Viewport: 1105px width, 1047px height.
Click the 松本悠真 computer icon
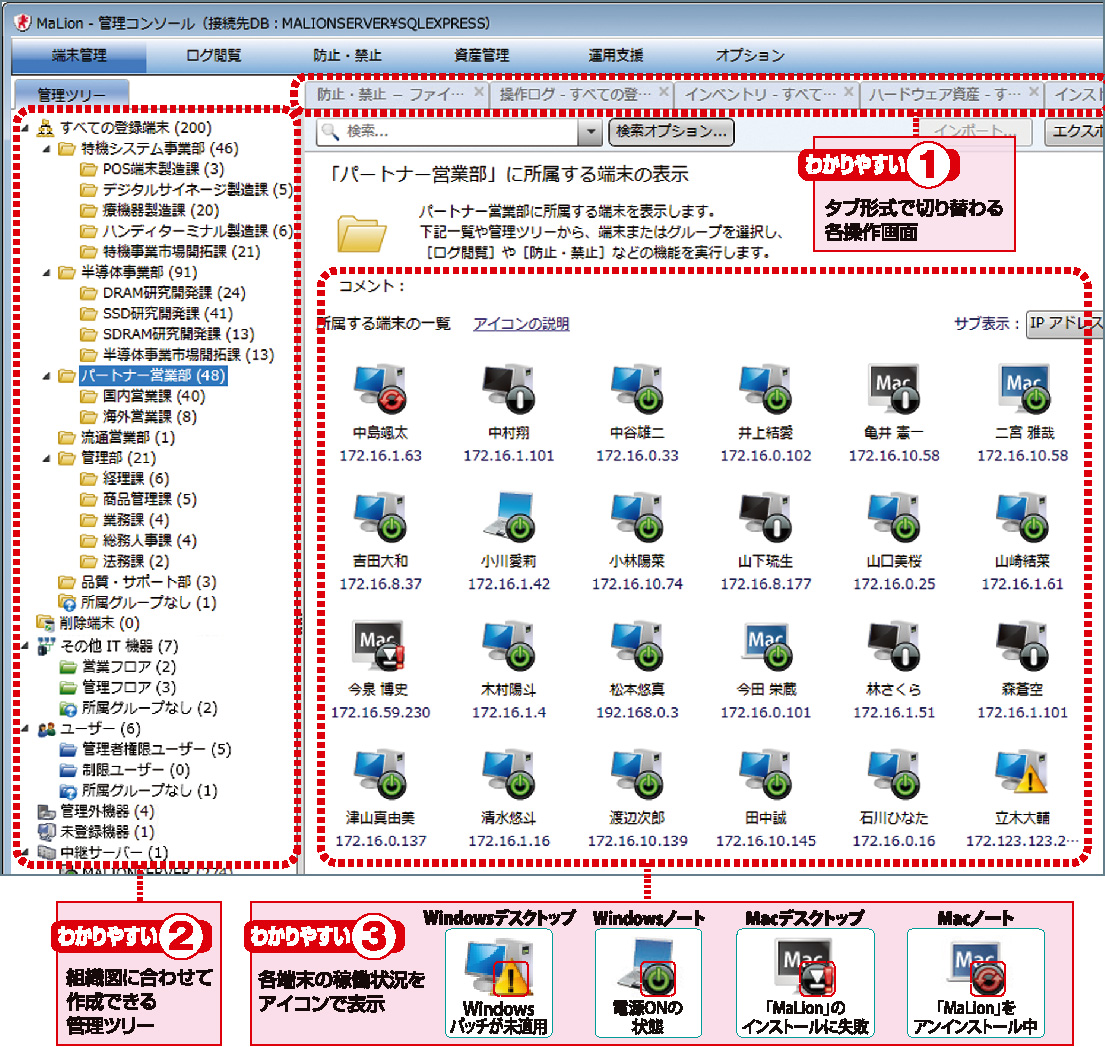point(637,645)
